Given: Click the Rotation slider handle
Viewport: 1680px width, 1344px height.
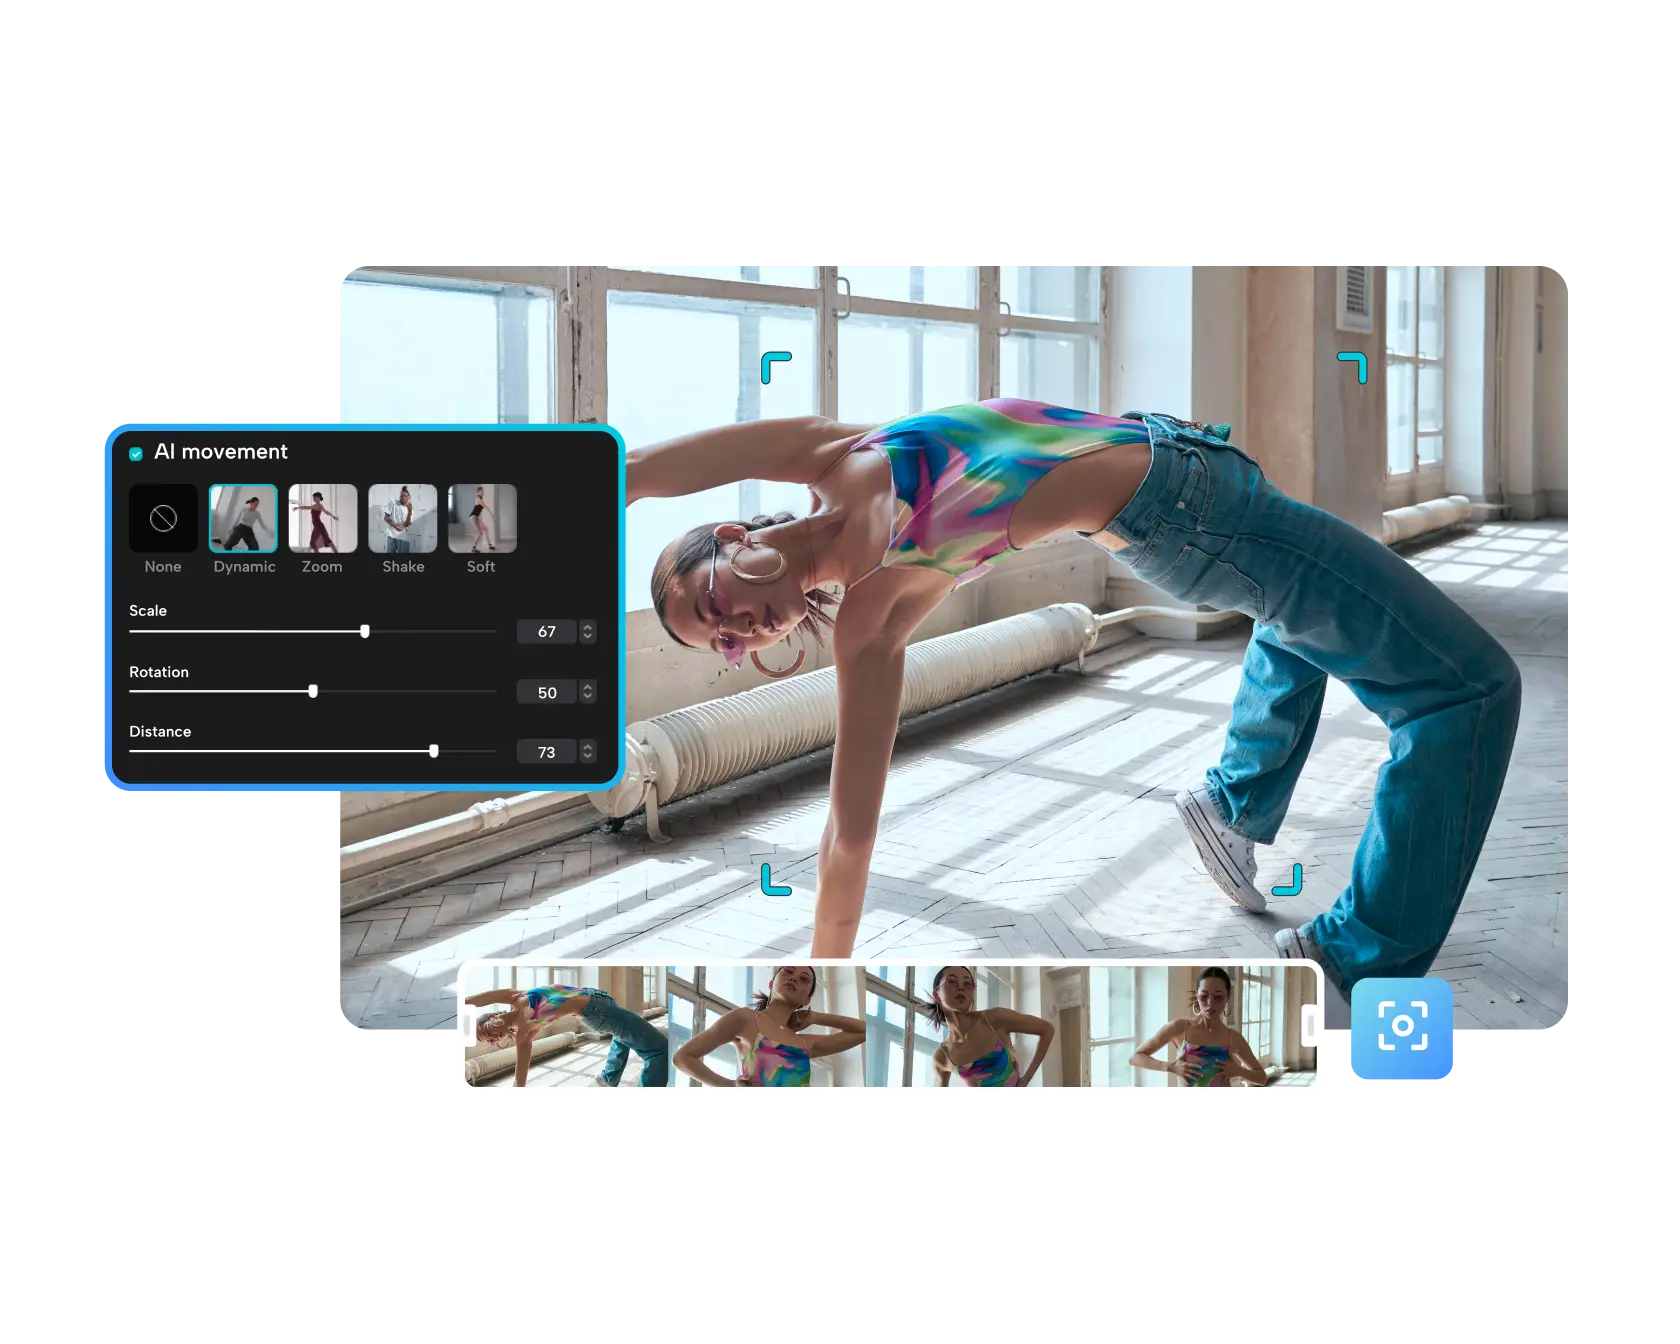Looking at the screenshot, I should pyautogui.click(x=313, y=691).
